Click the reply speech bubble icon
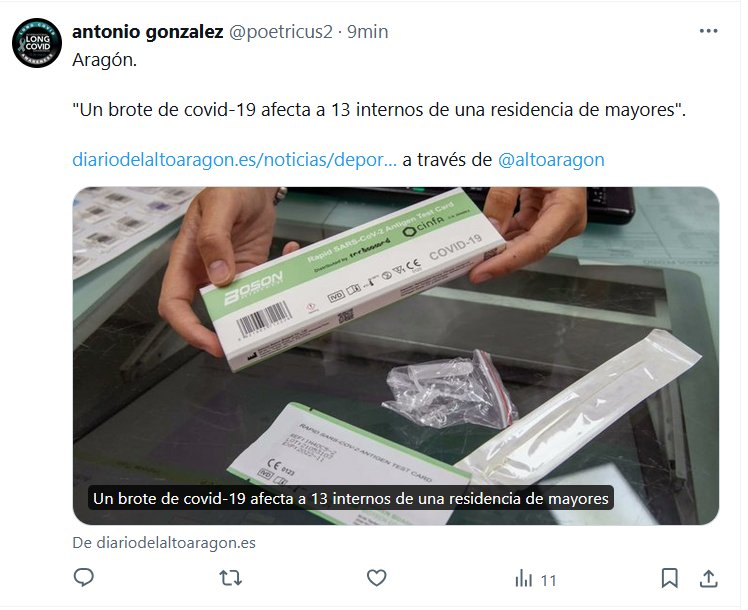This screenshot has height=610, width=748. 84,578
